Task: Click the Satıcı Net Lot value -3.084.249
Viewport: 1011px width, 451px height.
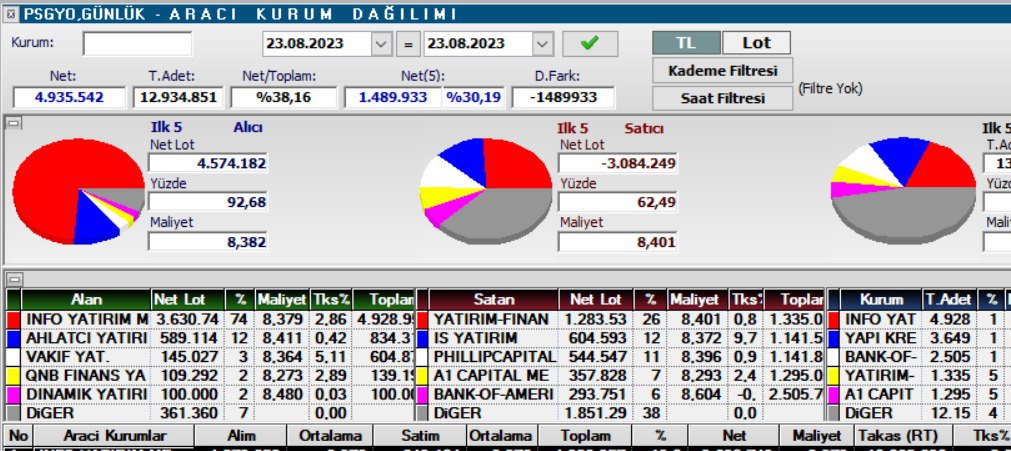Action: (618, 163)
